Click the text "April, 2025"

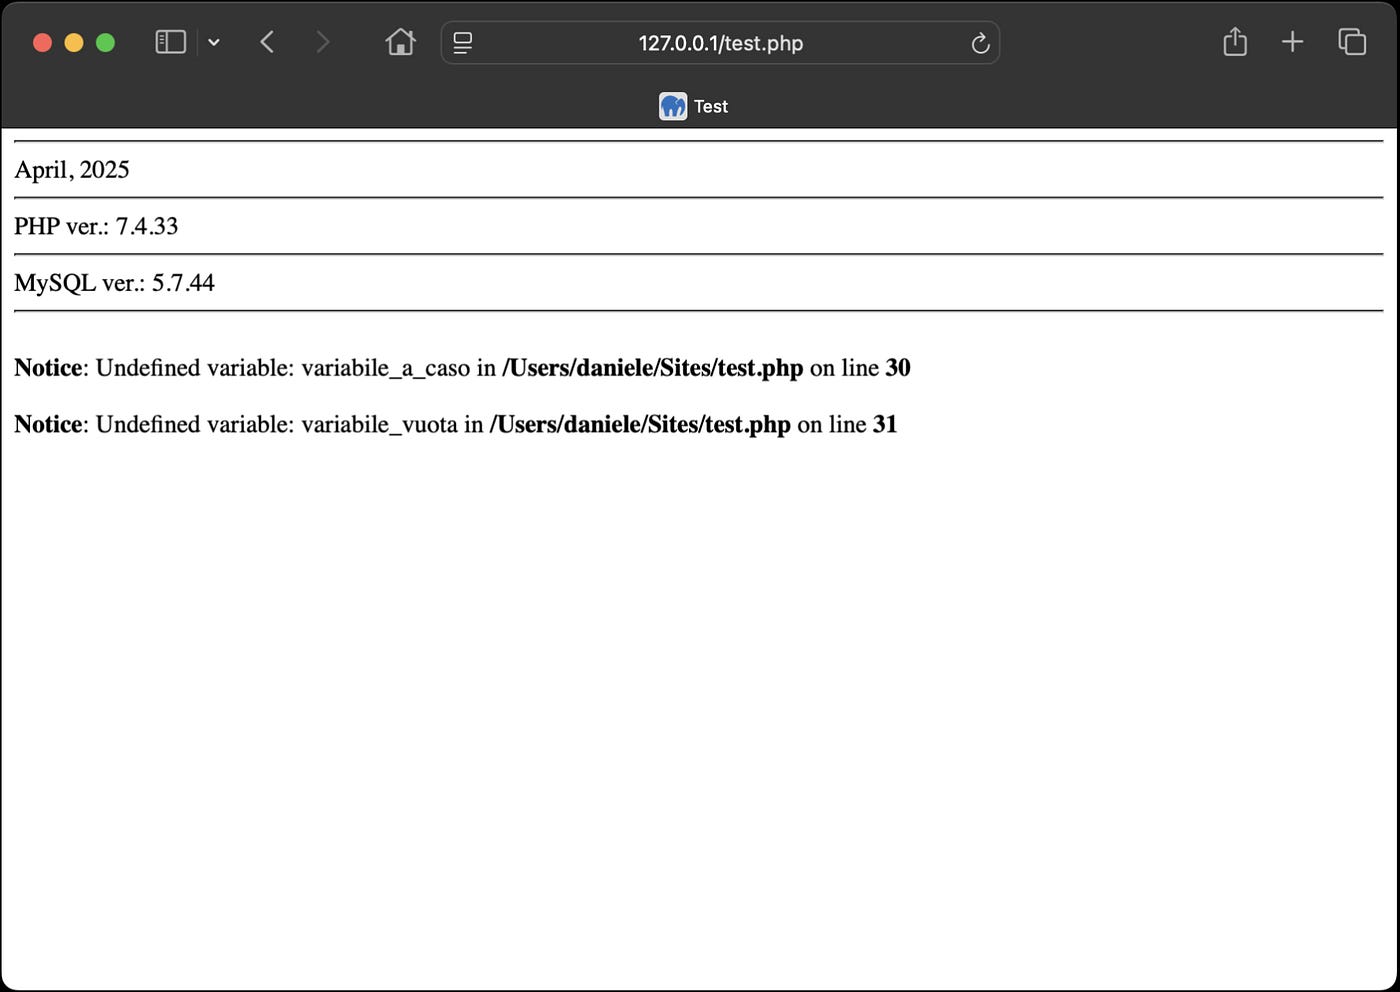[x=72, y=170]
